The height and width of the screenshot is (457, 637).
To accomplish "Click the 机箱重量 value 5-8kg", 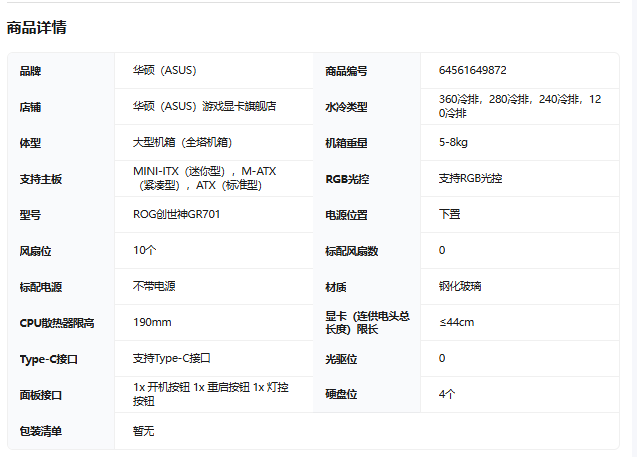I will [x=455, y=142].
